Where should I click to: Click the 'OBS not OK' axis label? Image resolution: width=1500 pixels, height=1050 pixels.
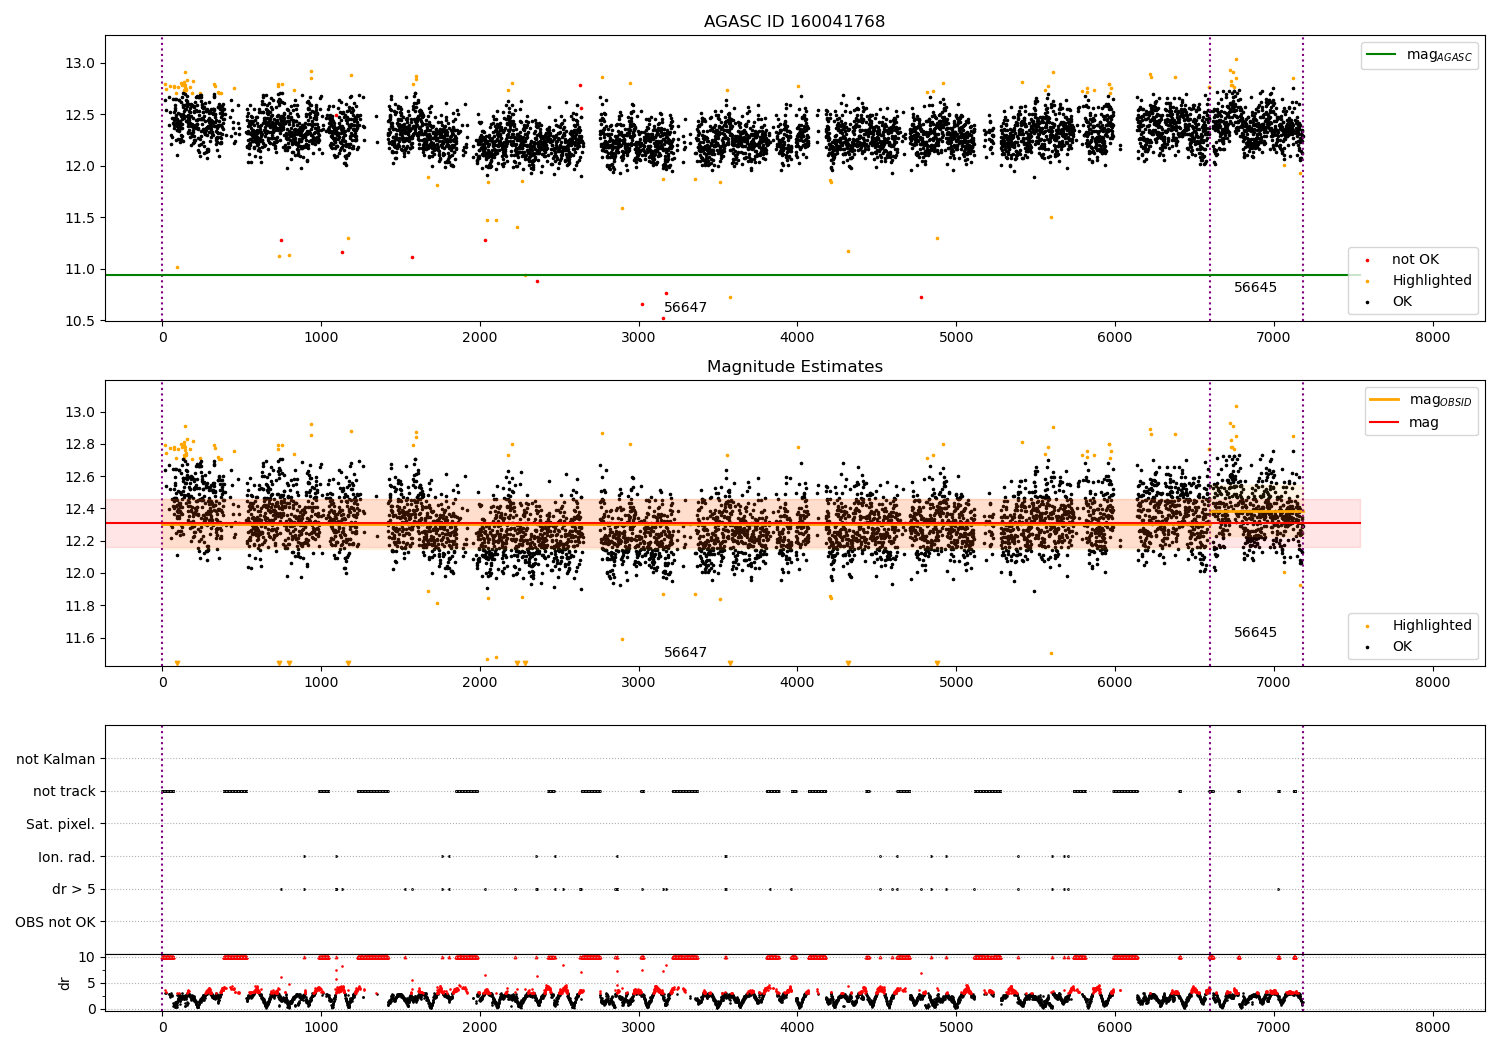[56, 922]
